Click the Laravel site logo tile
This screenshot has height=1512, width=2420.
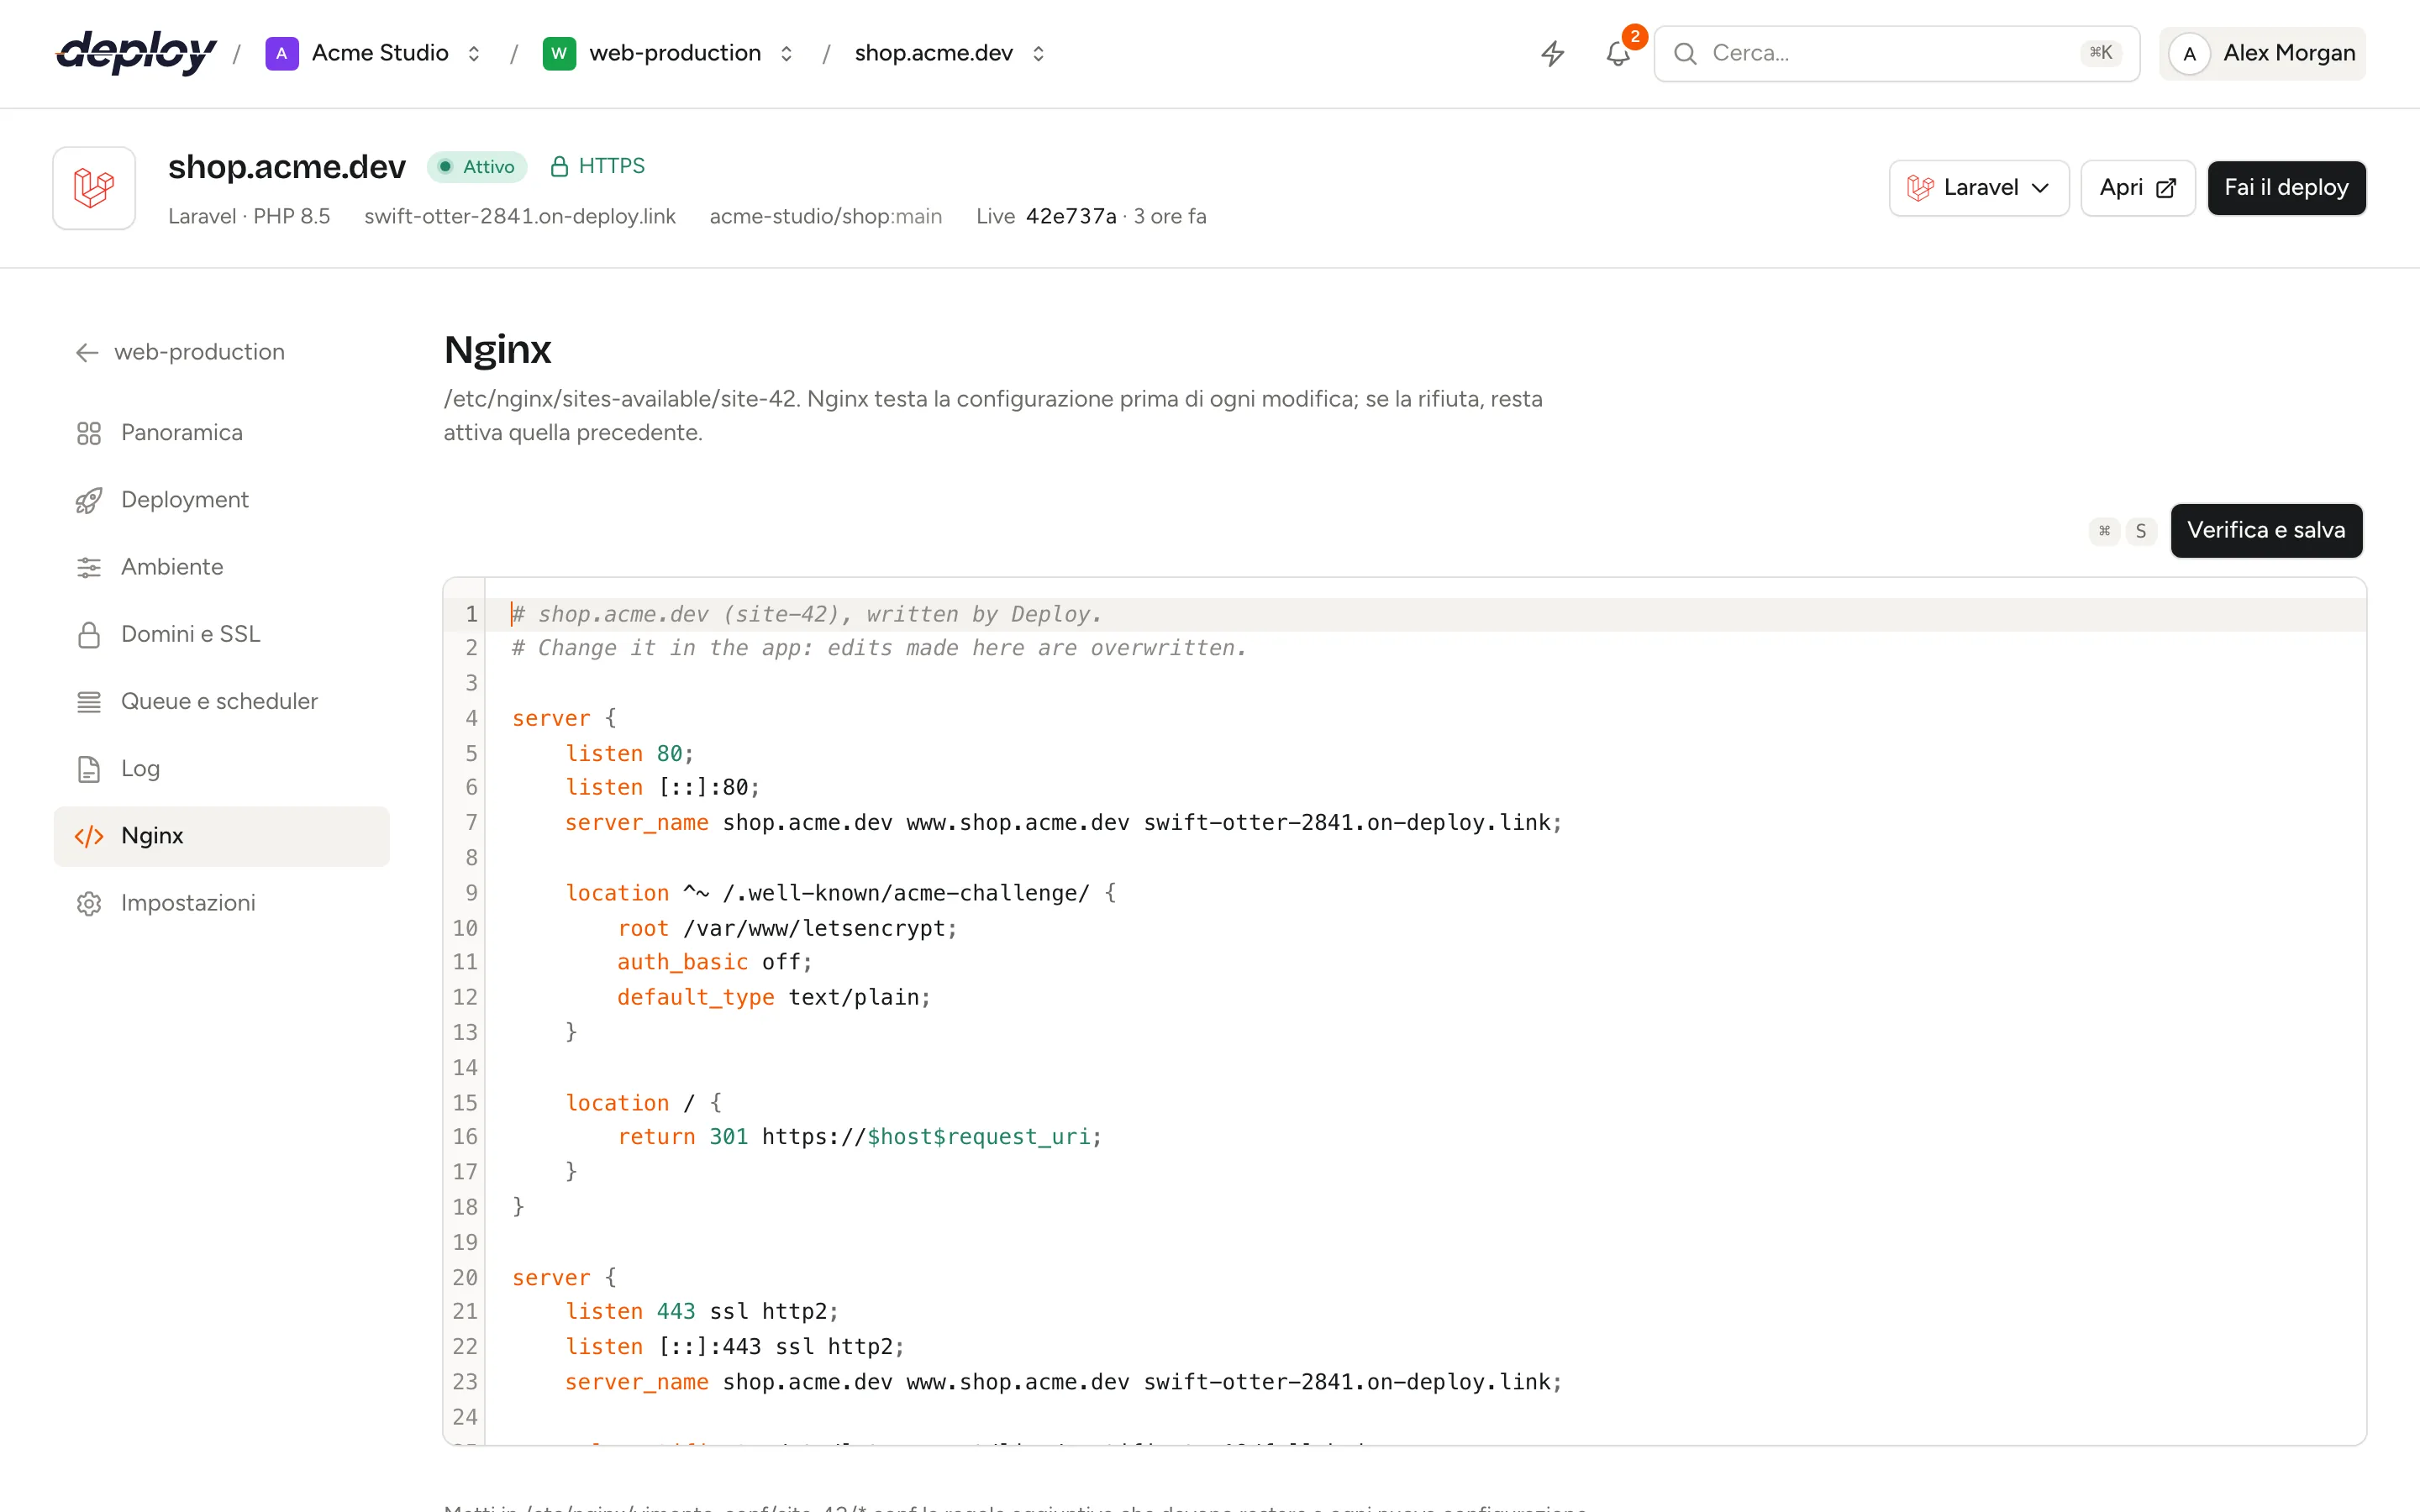(94, 188)
